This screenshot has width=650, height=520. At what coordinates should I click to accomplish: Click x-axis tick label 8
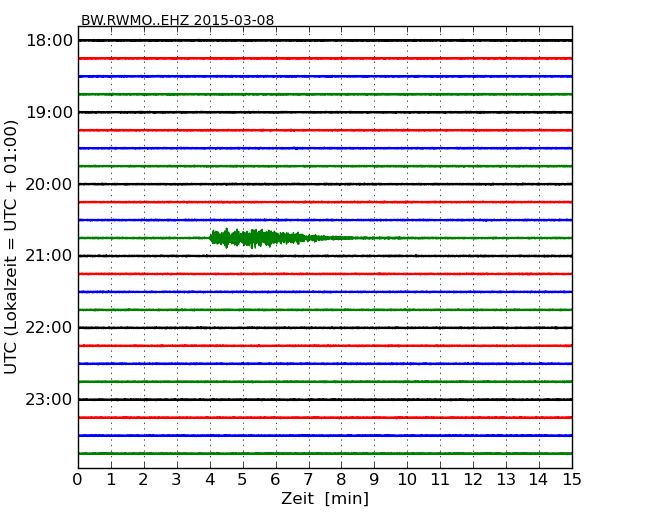(341, 480)
